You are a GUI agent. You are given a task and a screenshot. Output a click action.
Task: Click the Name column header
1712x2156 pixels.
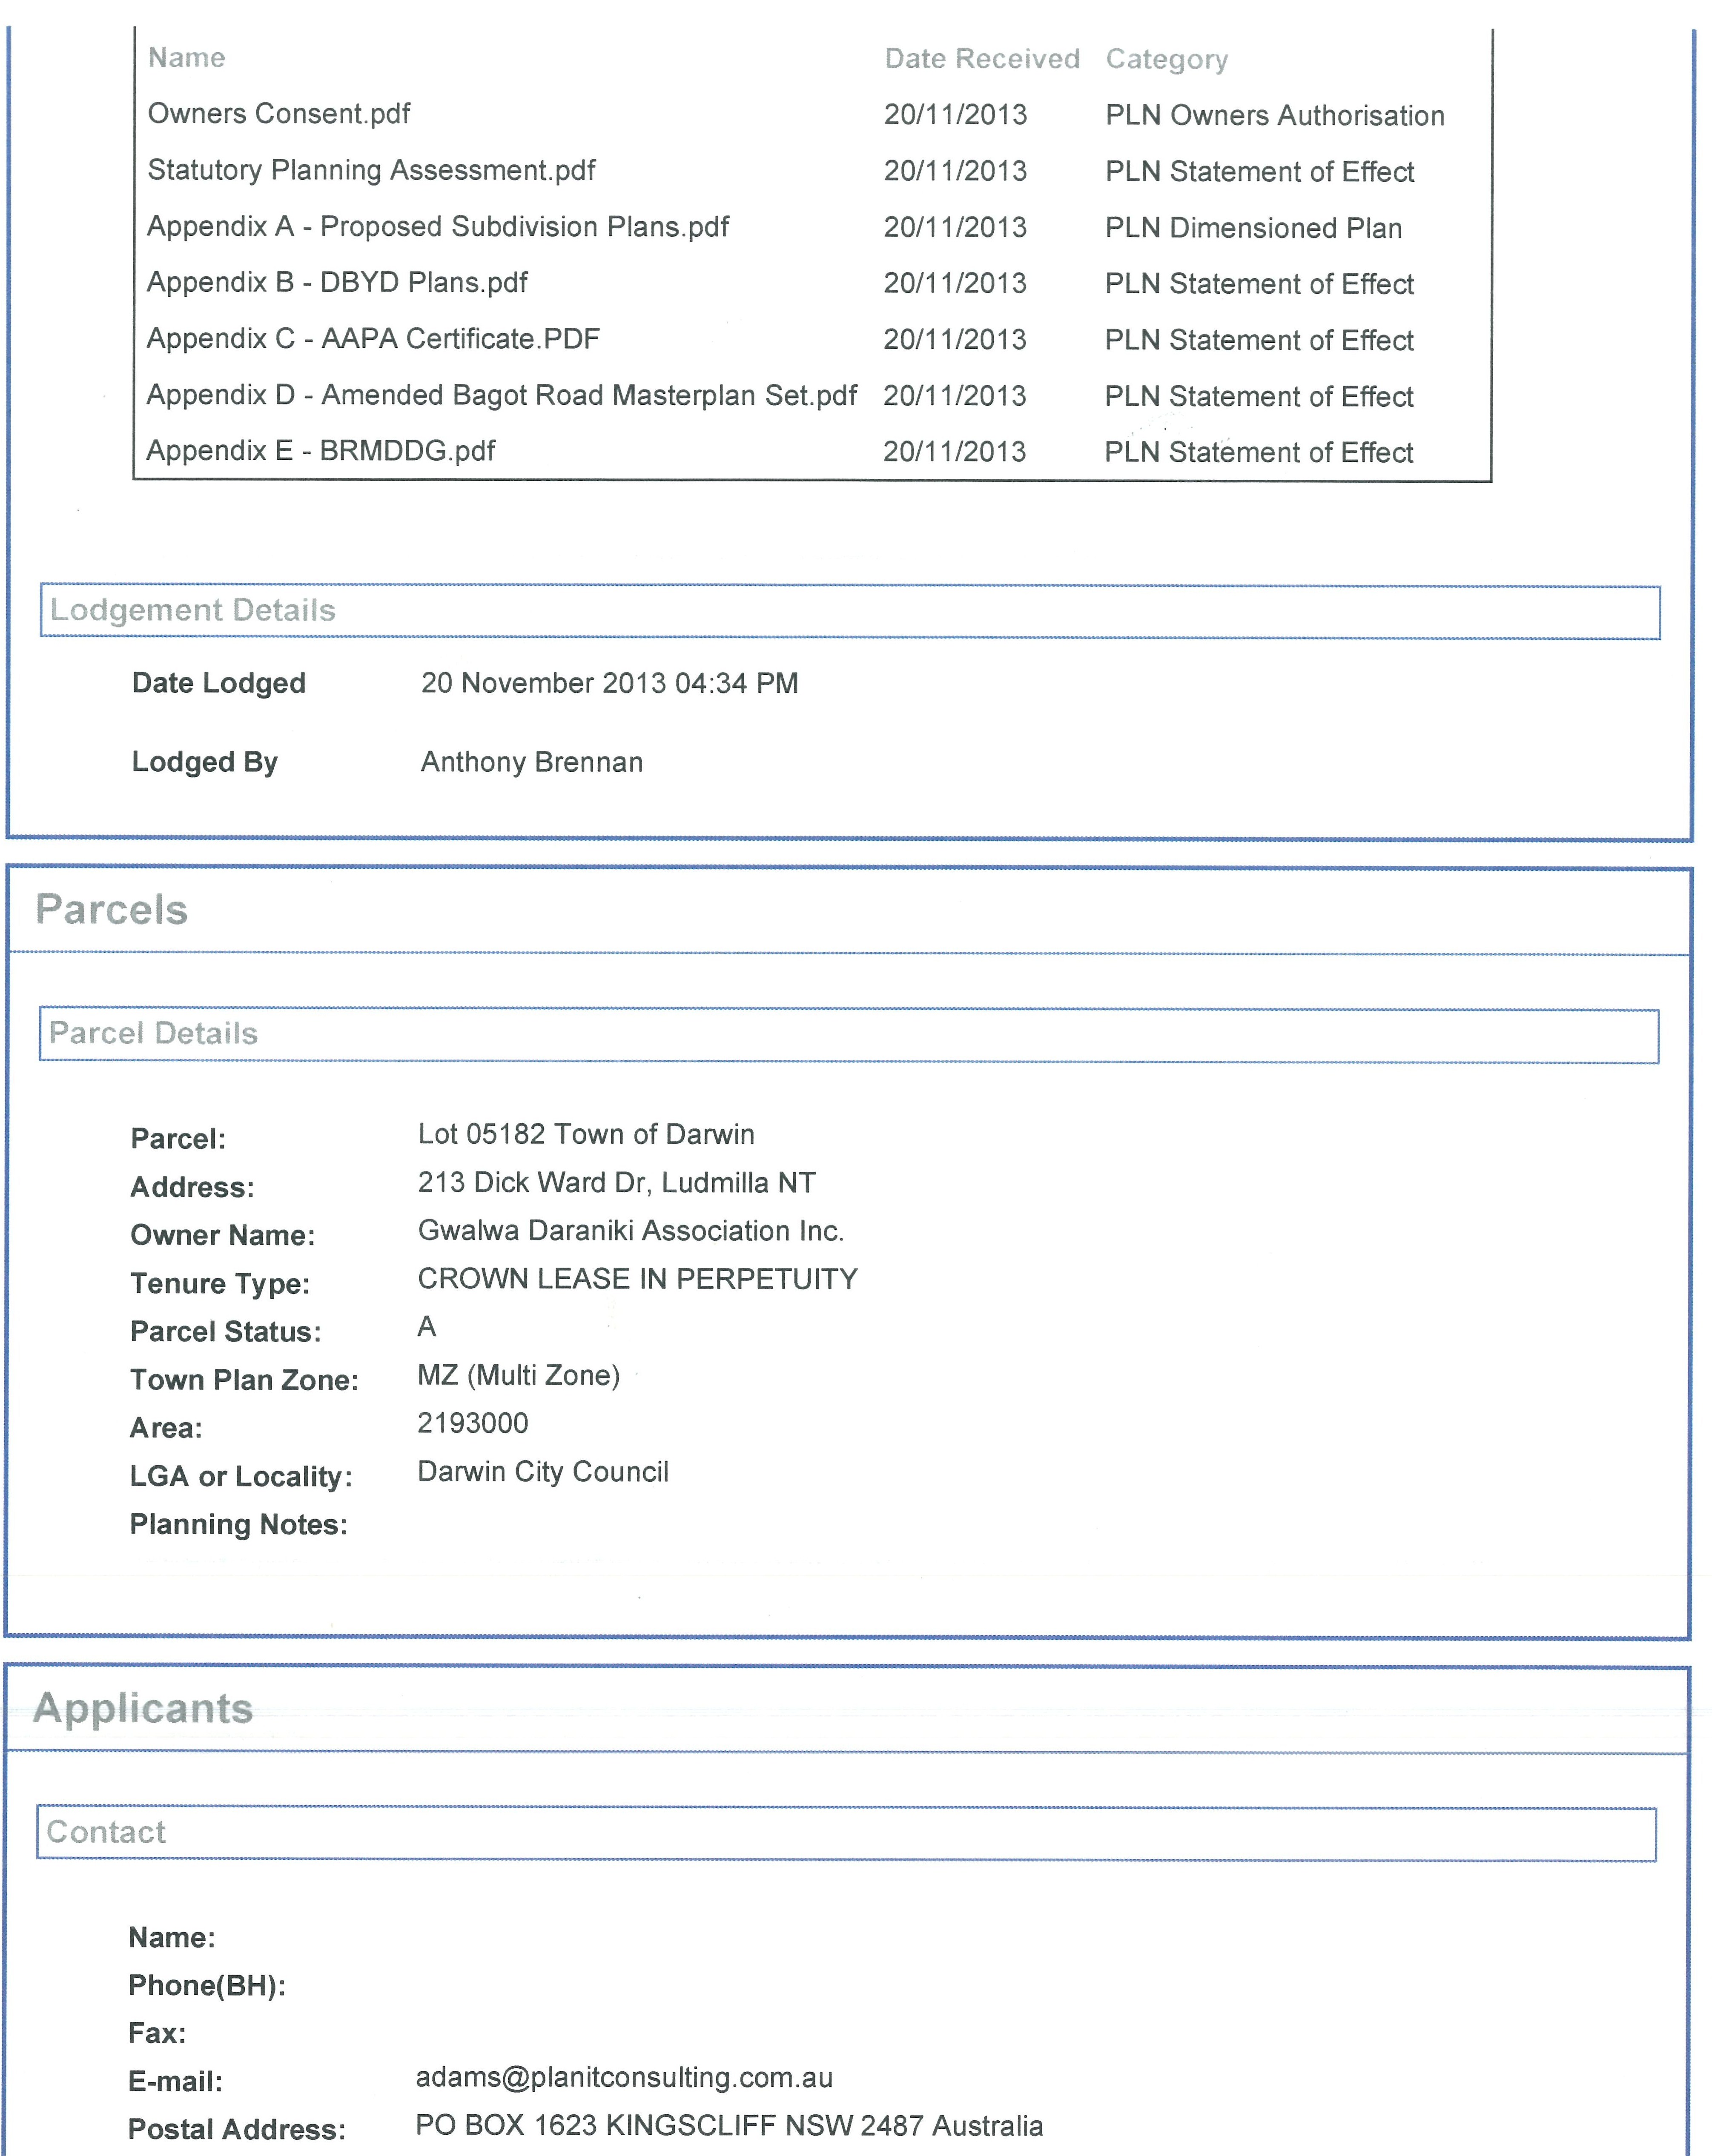pyautogui.click(x=187, y=58)
